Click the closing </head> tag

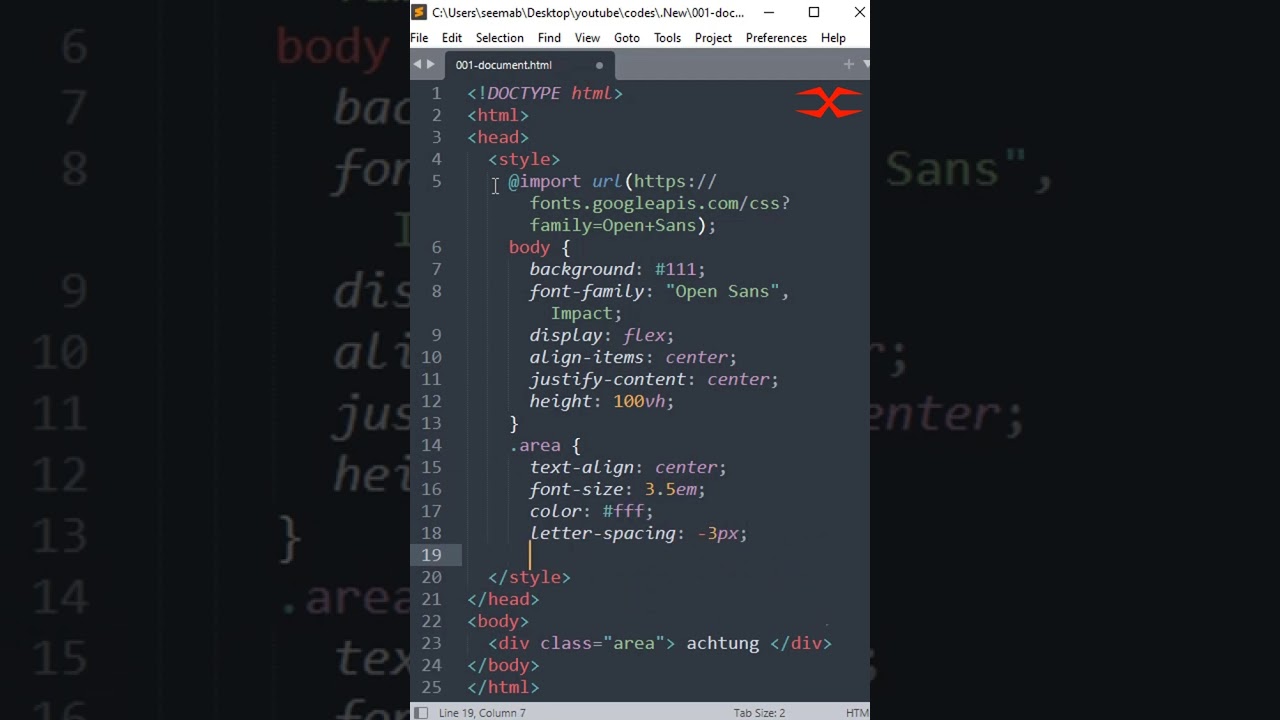pos(503,599)
